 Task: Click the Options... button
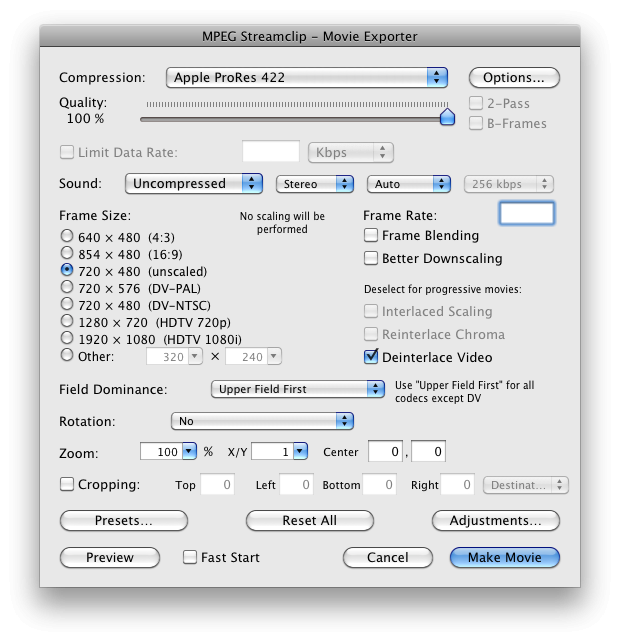point(514,77)
